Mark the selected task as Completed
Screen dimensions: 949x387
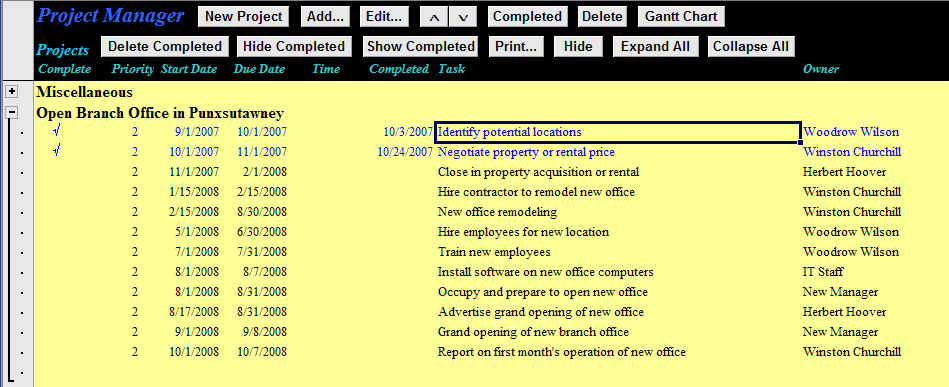click(x=527, y=17)
